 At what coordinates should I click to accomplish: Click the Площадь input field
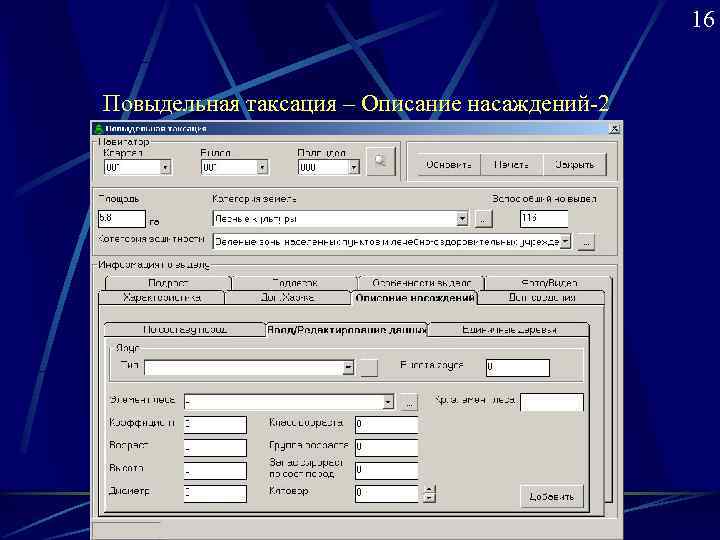coord(122,219)
